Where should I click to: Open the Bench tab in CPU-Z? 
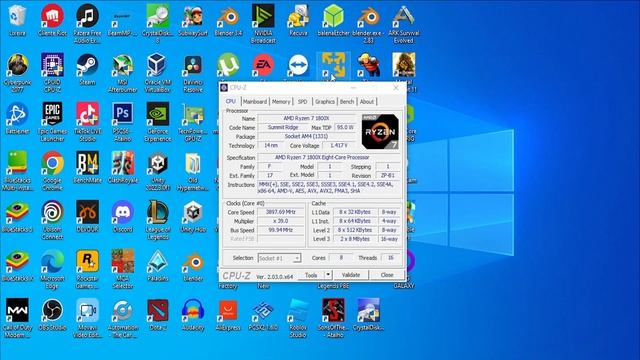tap(347, 102)
